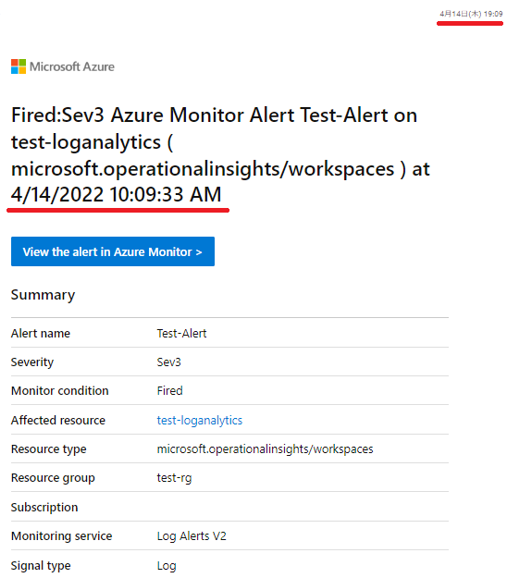Screen dimensions: 523x585
Task: Click the alert fired time 10:09:33 AM
Action: (x=166, y=194)
